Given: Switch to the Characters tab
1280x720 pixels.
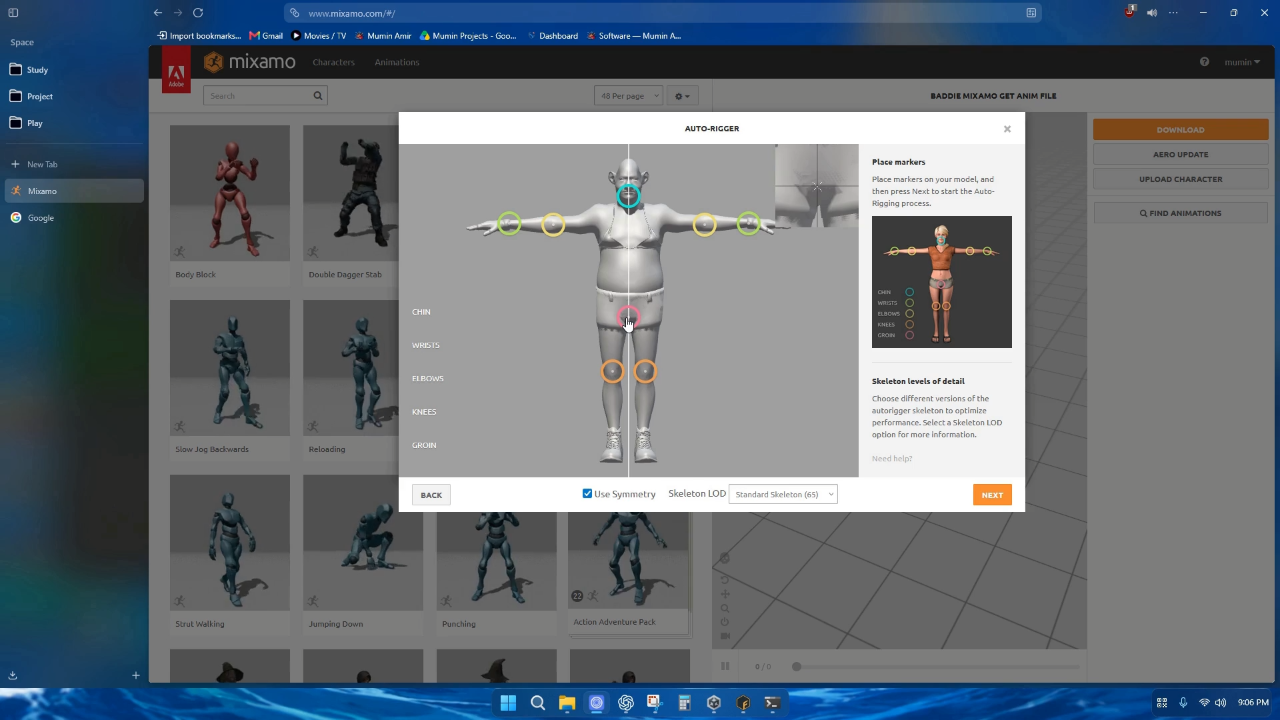Looking at the screenshot, I should pos(333,62).
